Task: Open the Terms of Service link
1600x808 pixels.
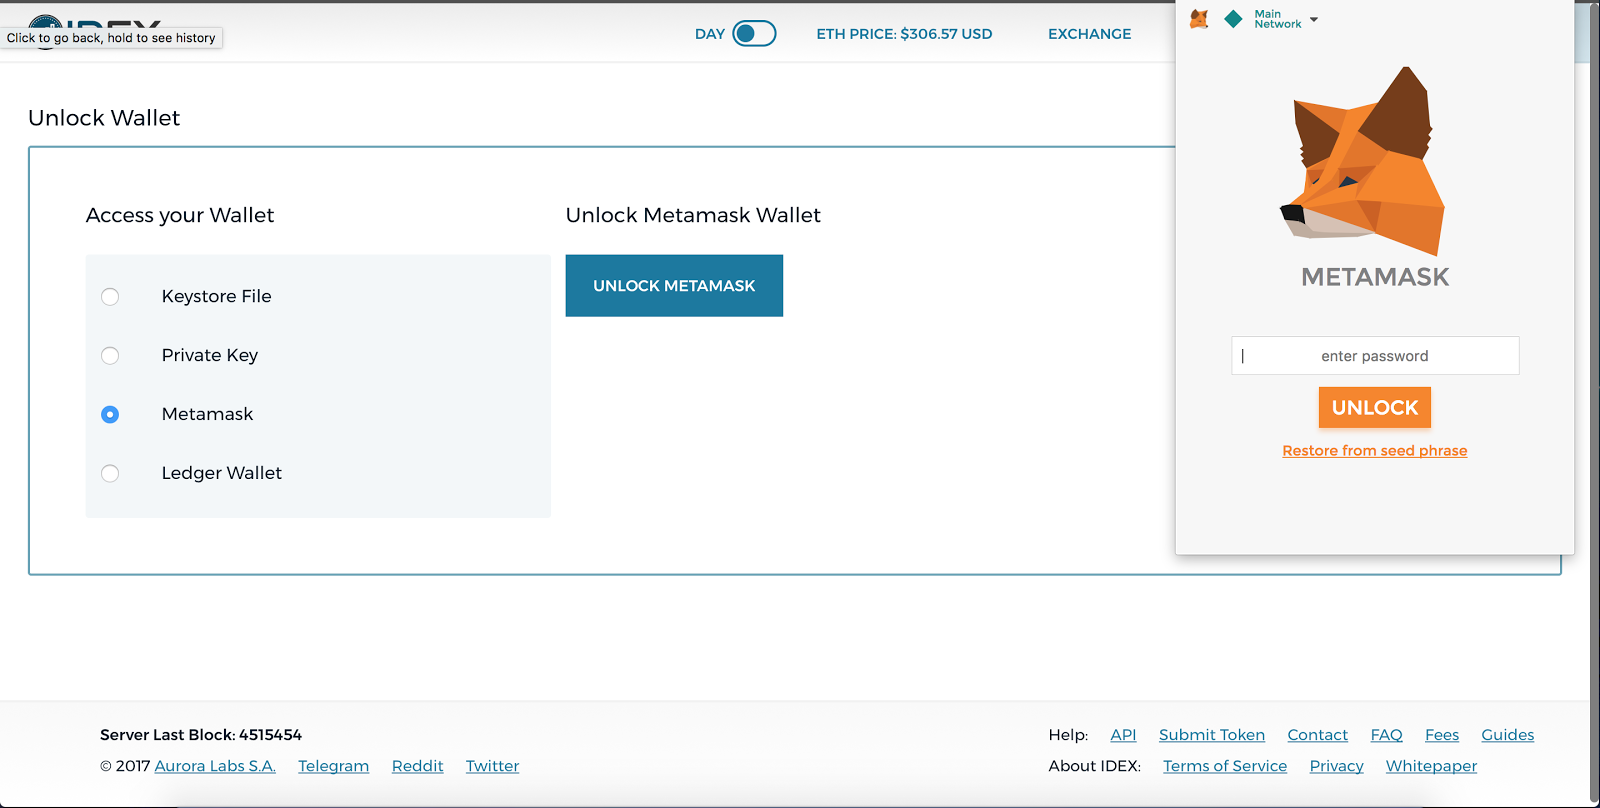Action: coord(1225,766)
